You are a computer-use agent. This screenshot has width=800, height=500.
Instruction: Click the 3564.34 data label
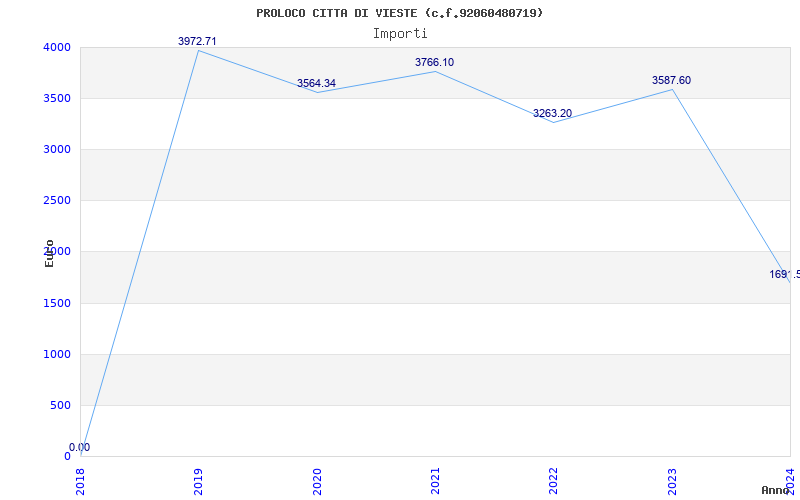pyautogui.click(x=316, y=83)
